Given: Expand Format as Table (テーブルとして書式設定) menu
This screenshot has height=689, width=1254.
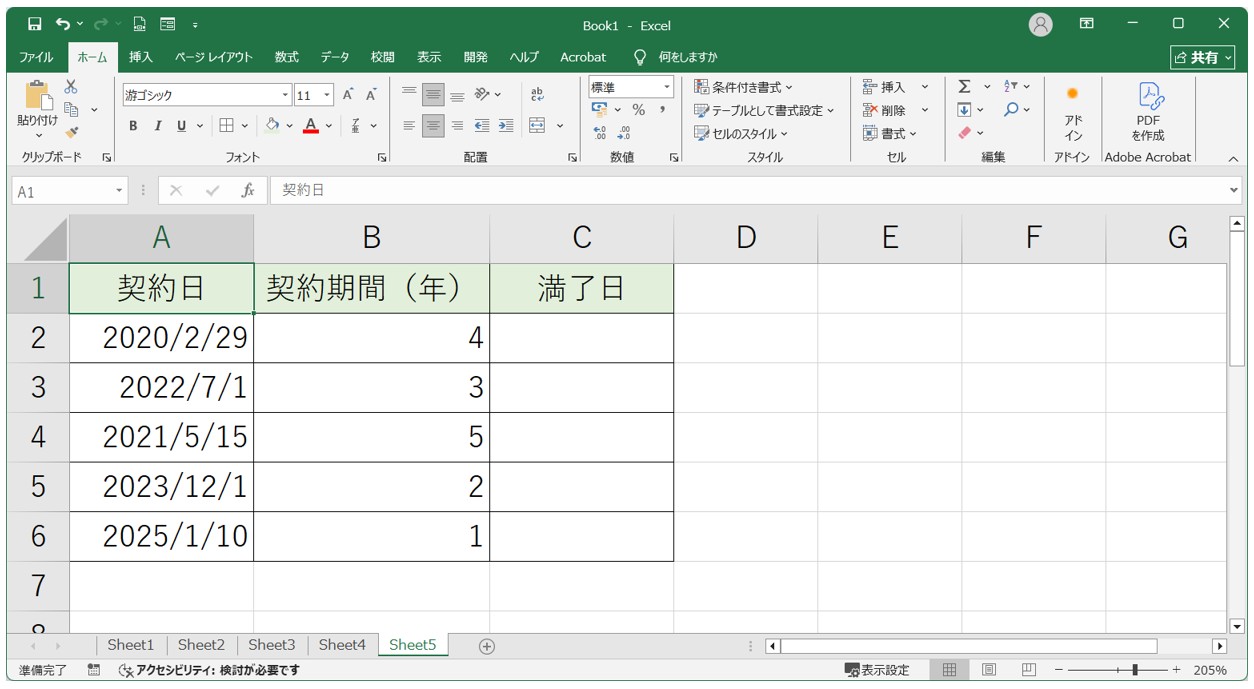Looking at the screenshot, I should point(764,110).
